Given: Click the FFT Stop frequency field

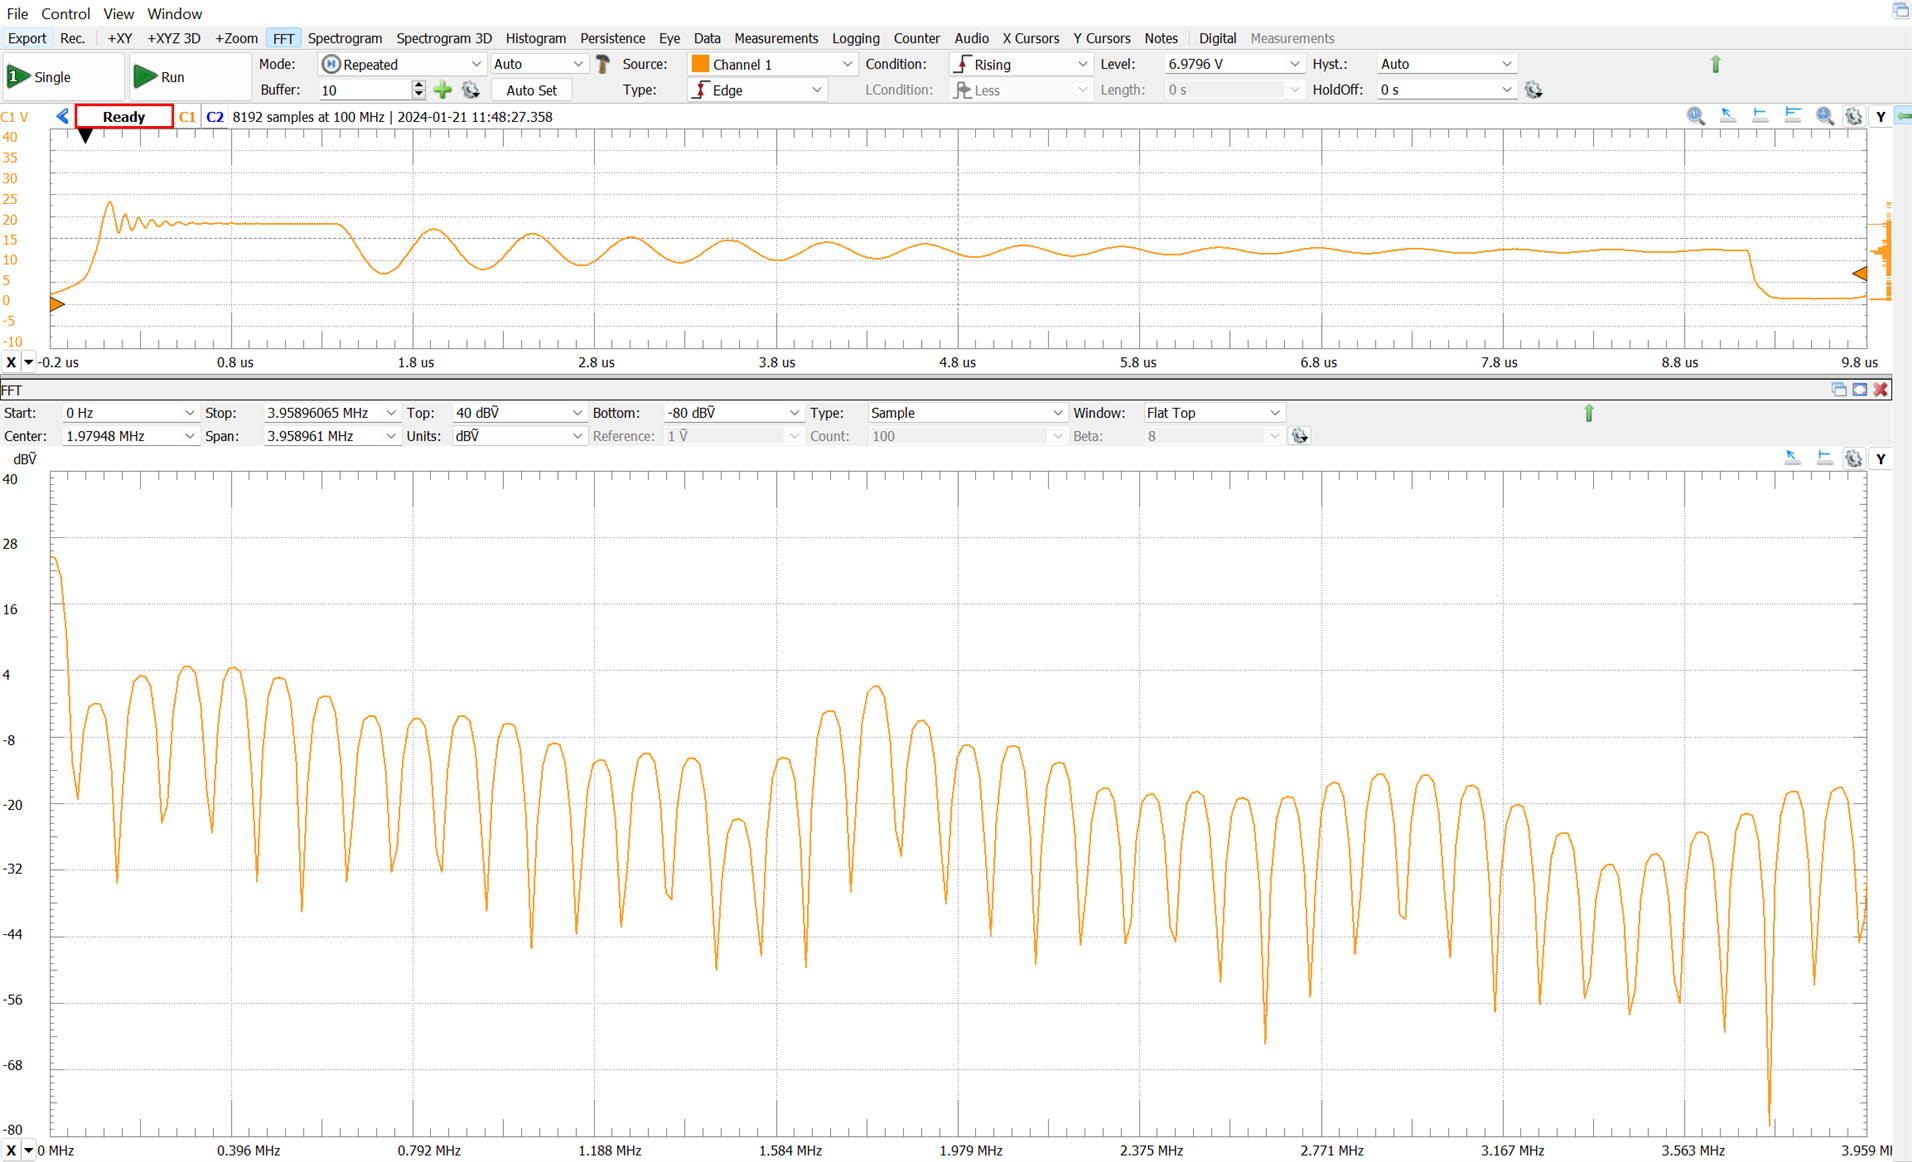Looking at the screenshot, I should [331, 413].
